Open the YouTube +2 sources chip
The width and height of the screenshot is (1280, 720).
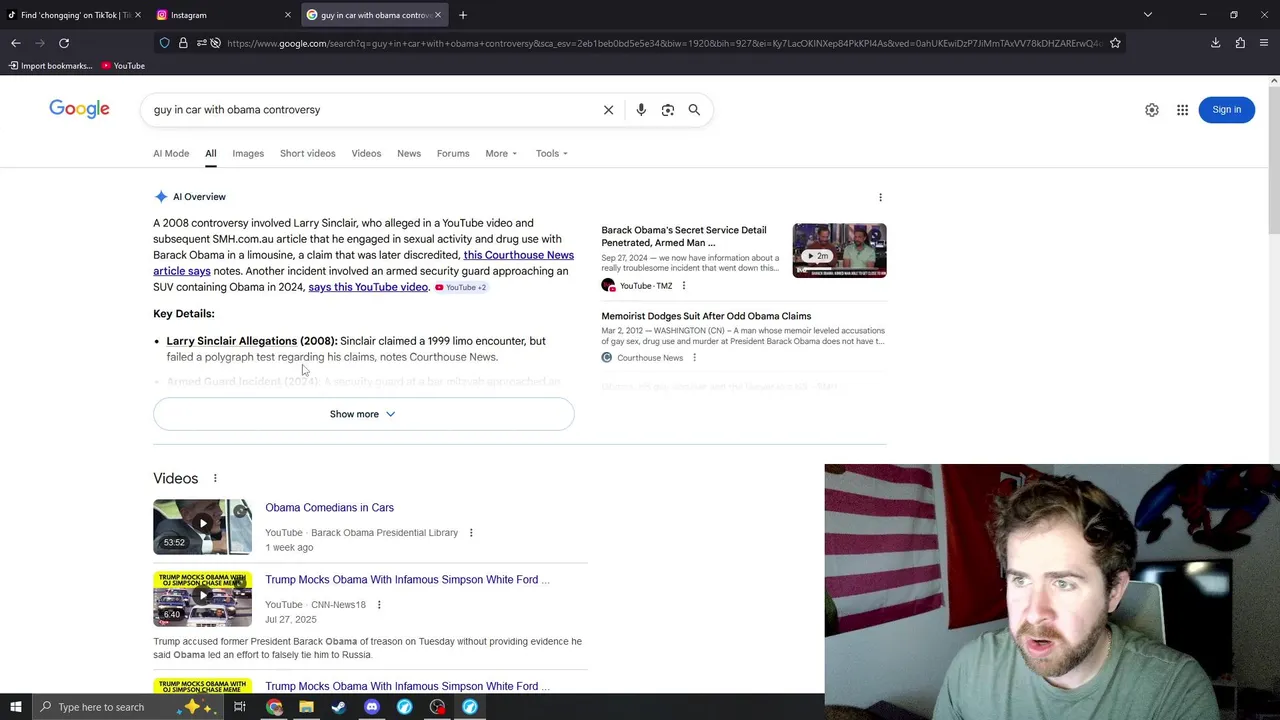tap(461, 288)
